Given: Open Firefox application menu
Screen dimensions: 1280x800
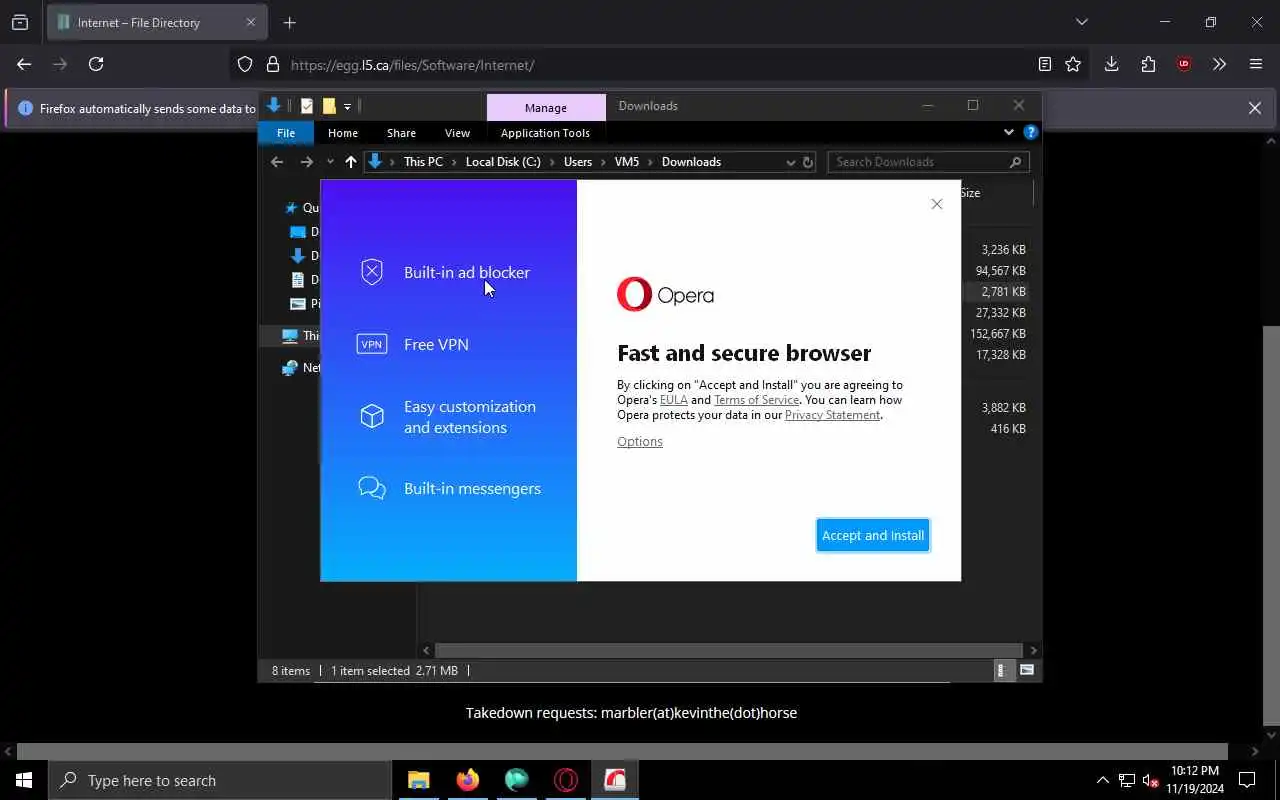Looking at the screenshot, I should point(1256,64).
